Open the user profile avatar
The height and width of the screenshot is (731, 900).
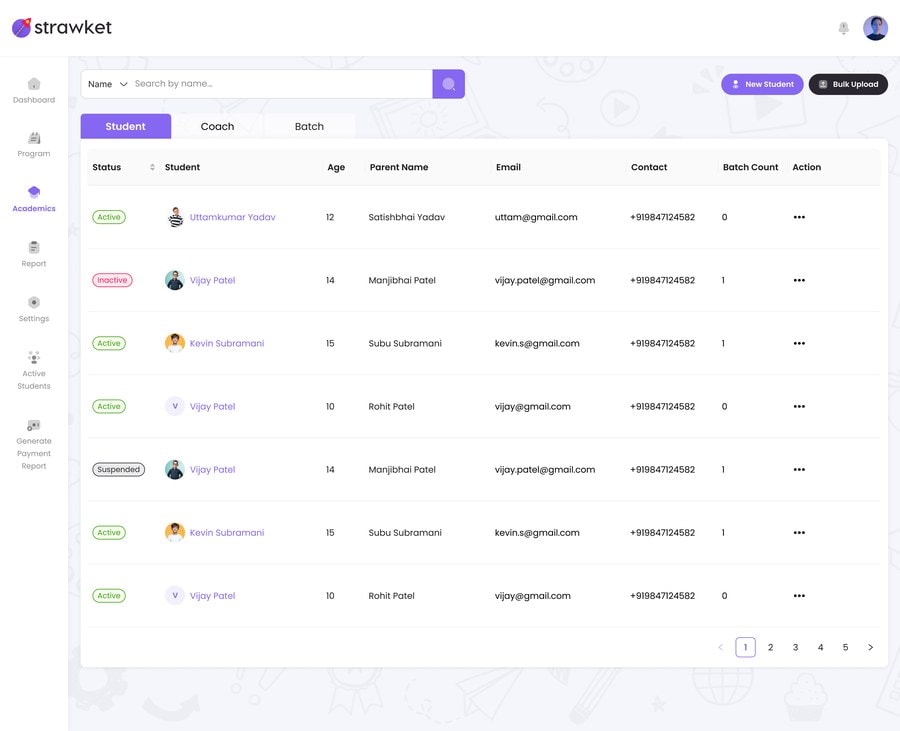click(x=875, y=28)
